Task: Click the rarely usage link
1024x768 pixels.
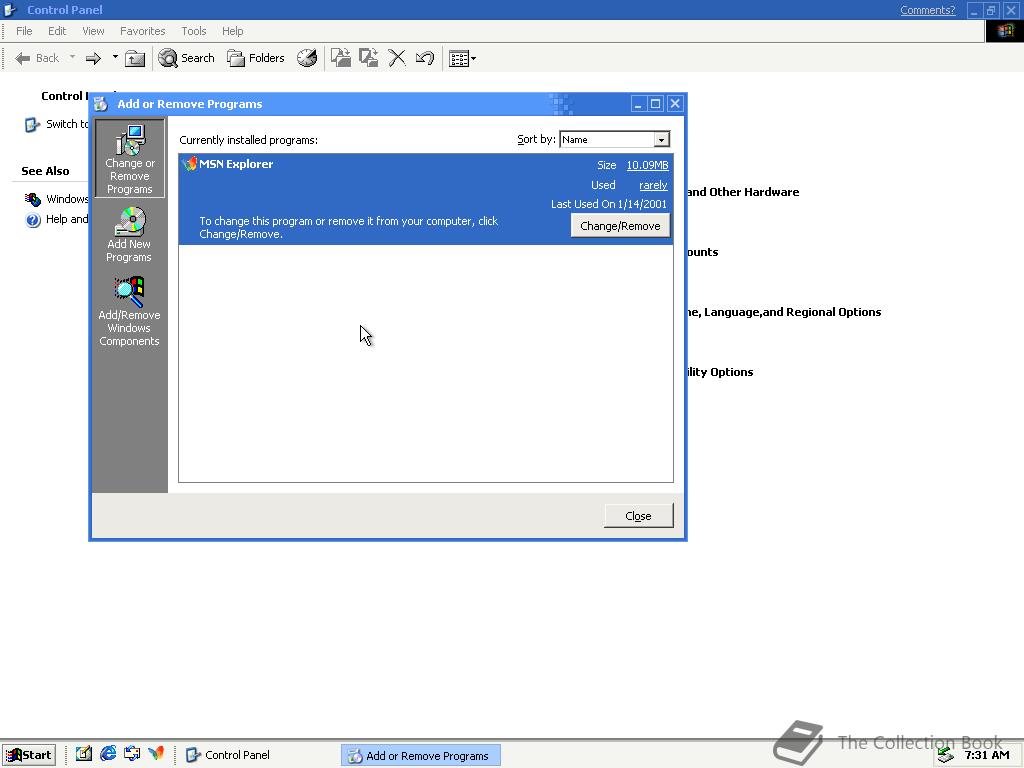Action: 653,185
